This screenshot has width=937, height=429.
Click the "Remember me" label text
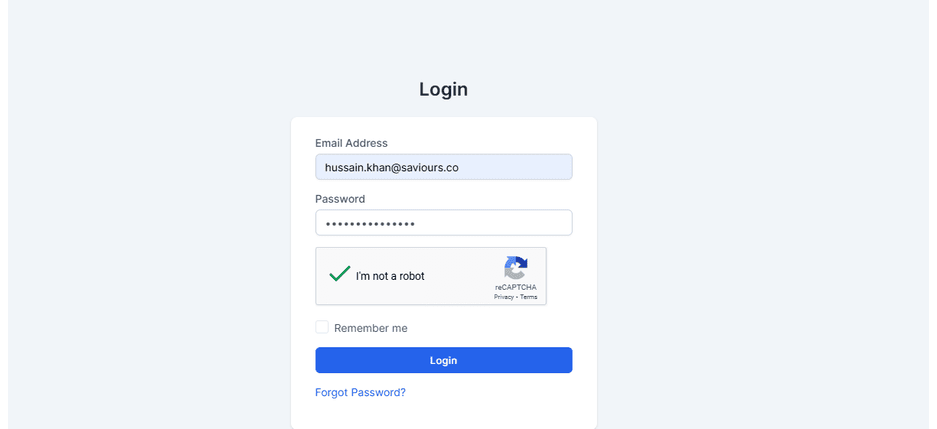pos(370,328)
